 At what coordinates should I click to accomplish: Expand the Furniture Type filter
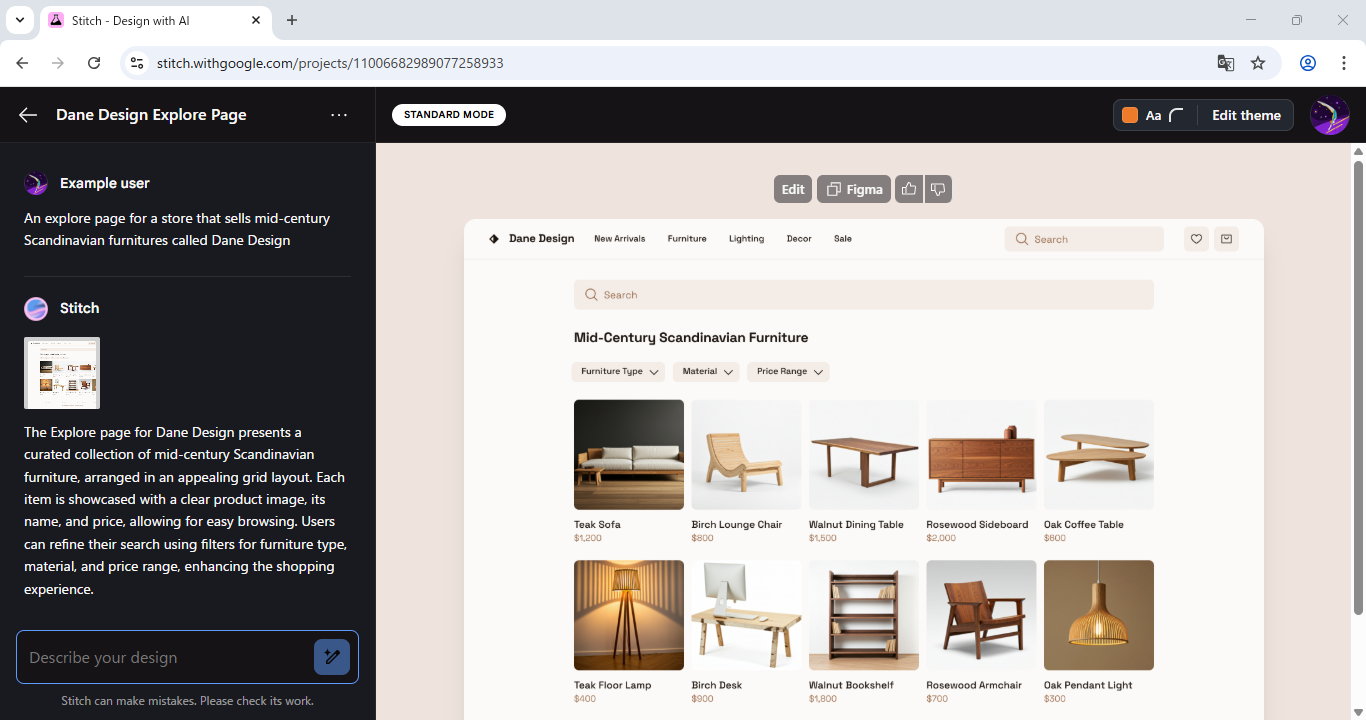point(618,371)
